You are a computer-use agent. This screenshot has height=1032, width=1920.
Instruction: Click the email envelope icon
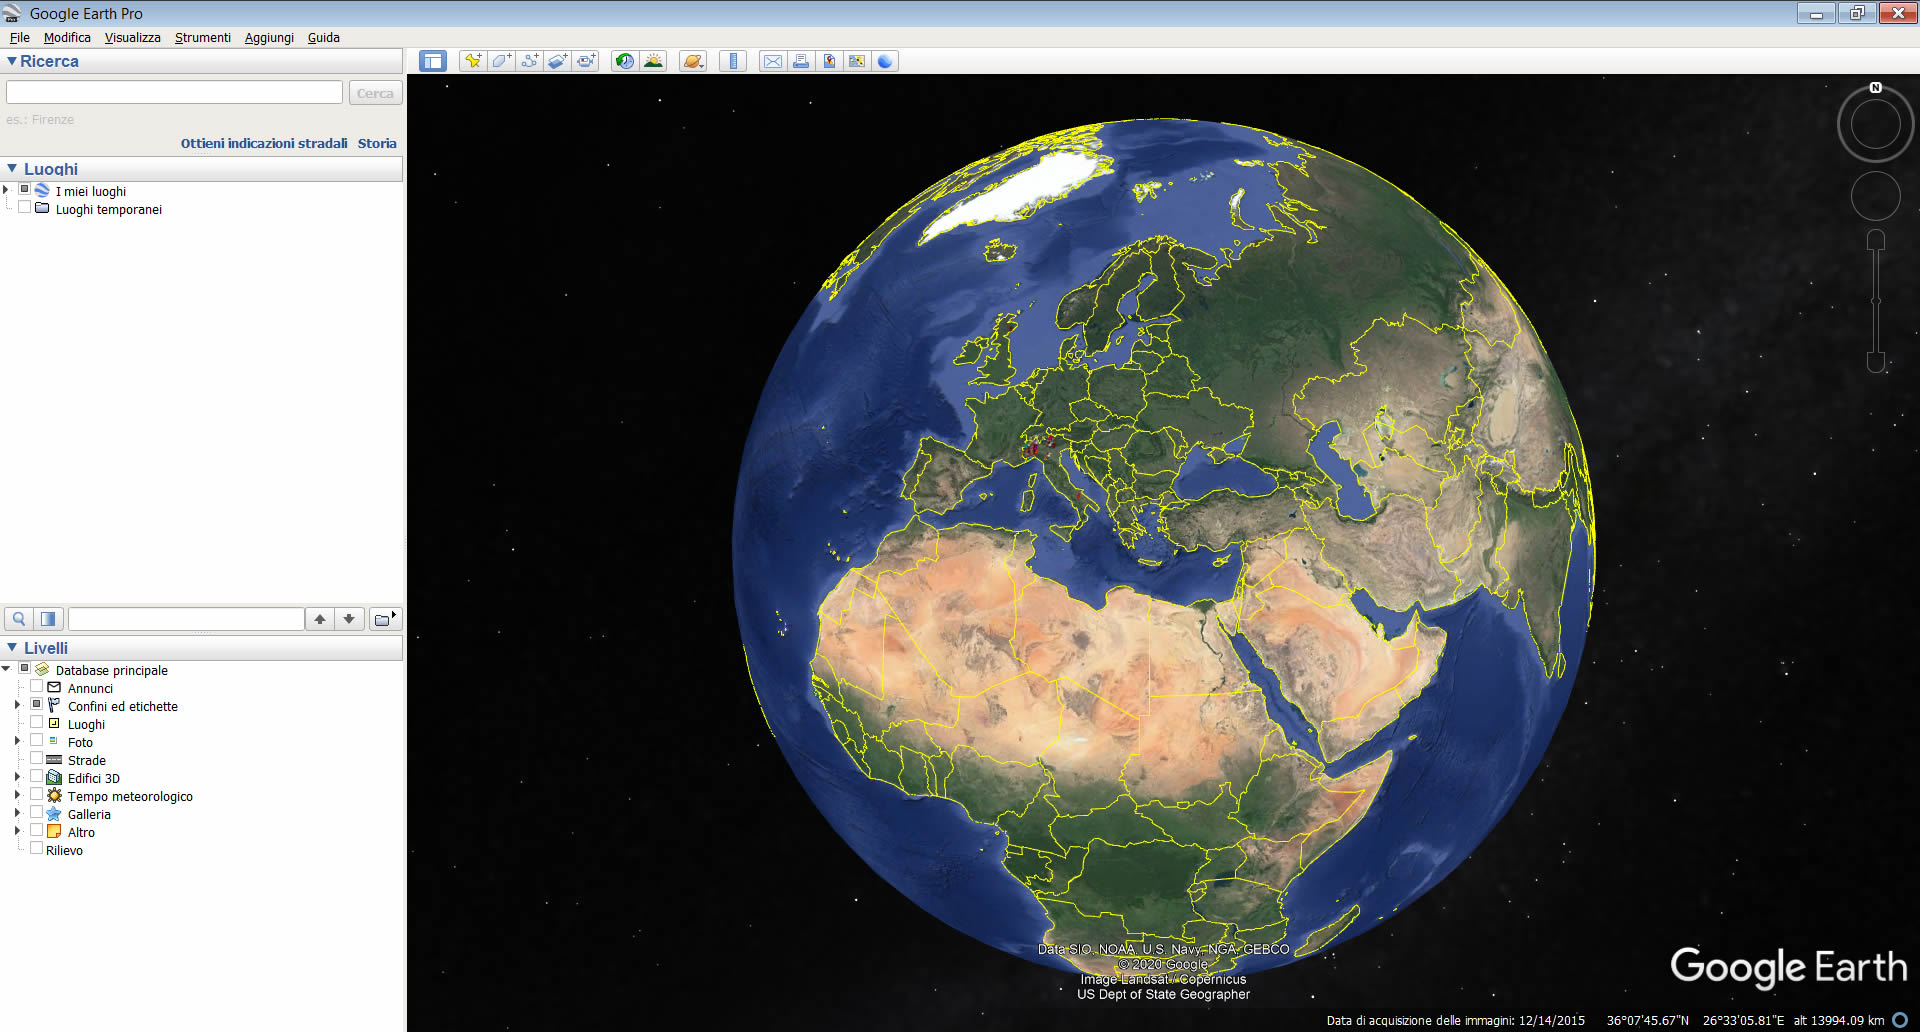[773, 61]
